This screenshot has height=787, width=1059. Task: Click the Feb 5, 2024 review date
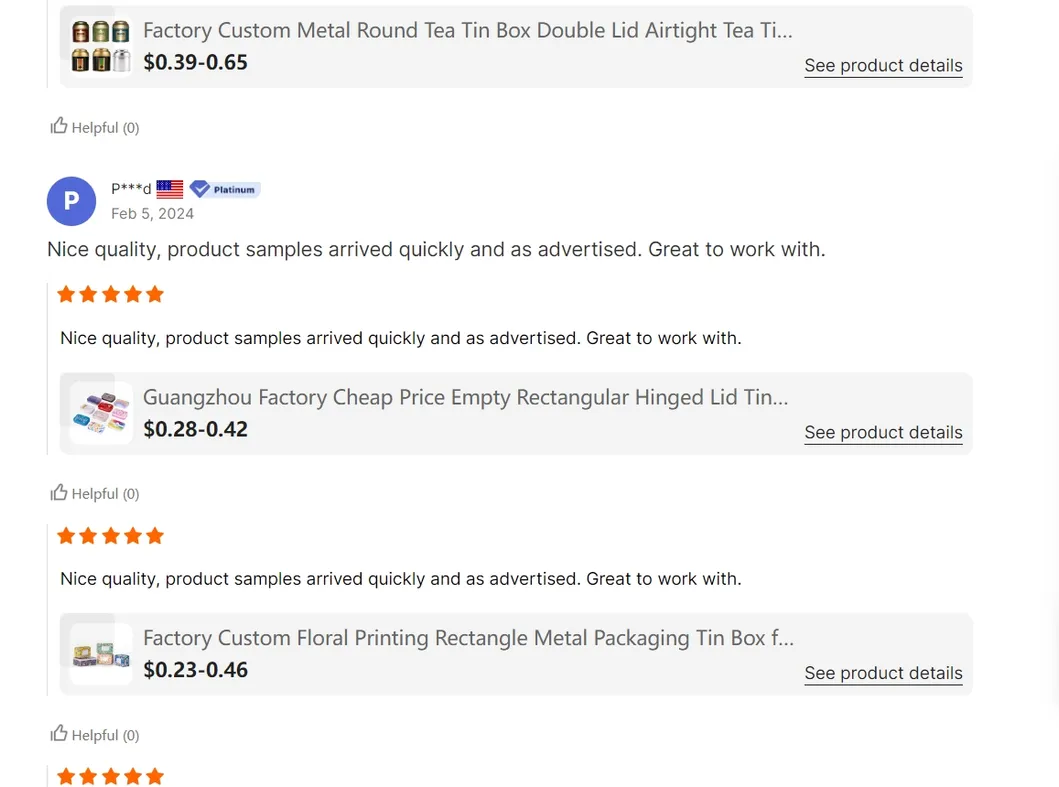(x=152, y=213)
